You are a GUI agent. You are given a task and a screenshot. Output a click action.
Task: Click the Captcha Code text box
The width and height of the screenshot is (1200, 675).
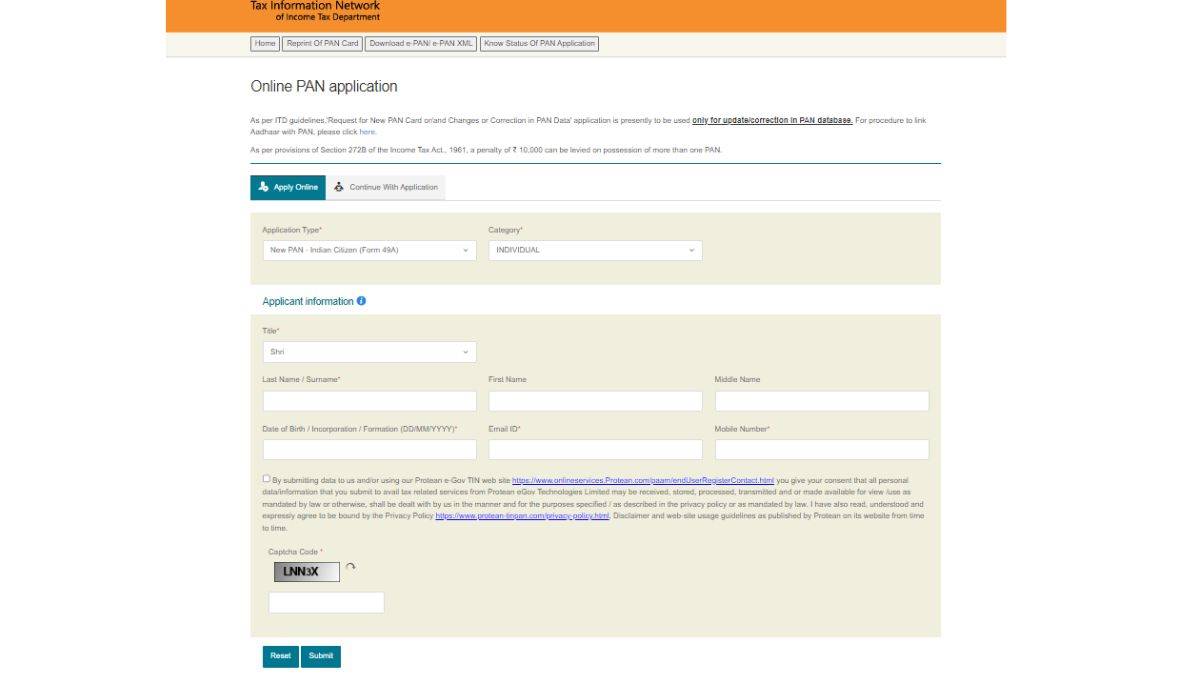point(326,603)
